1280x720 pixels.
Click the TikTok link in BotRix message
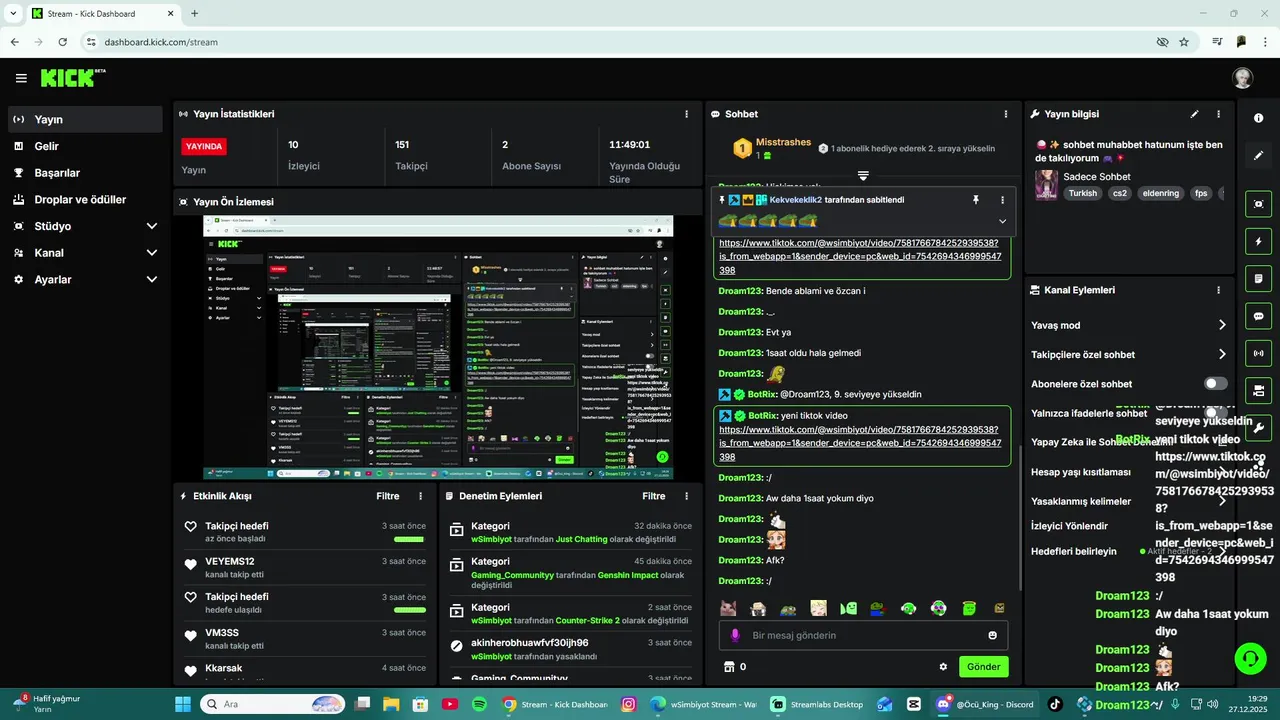[860, 443]
